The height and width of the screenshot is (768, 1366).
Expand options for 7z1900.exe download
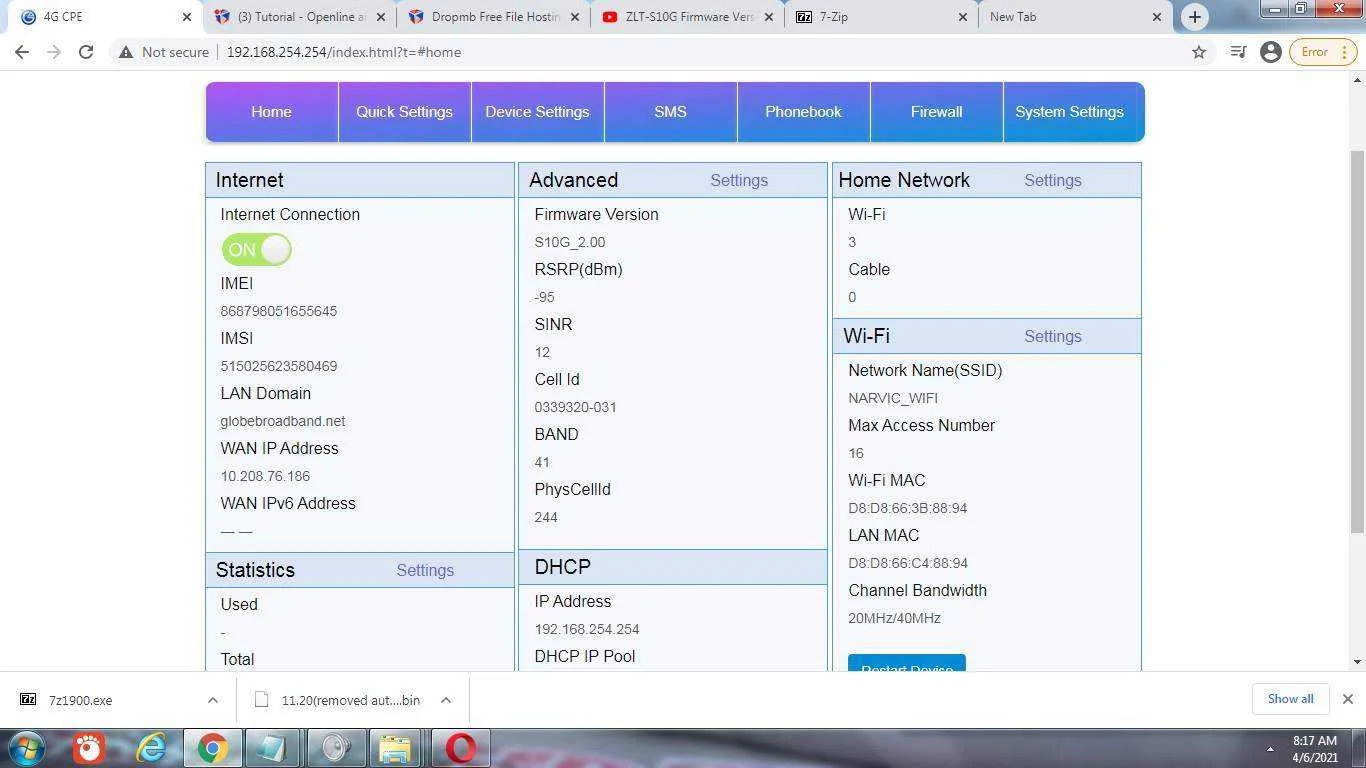[x=212, y=700]
